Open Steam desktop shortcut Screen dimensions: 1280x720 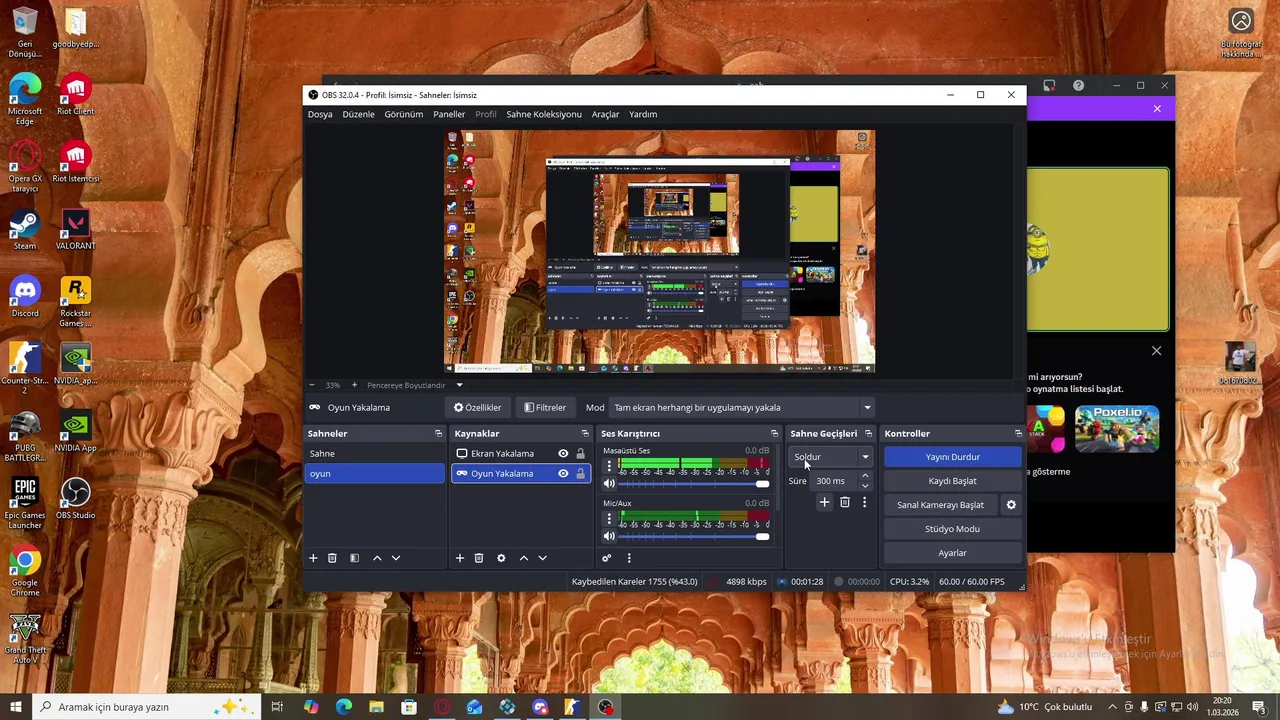coord(25,230)
